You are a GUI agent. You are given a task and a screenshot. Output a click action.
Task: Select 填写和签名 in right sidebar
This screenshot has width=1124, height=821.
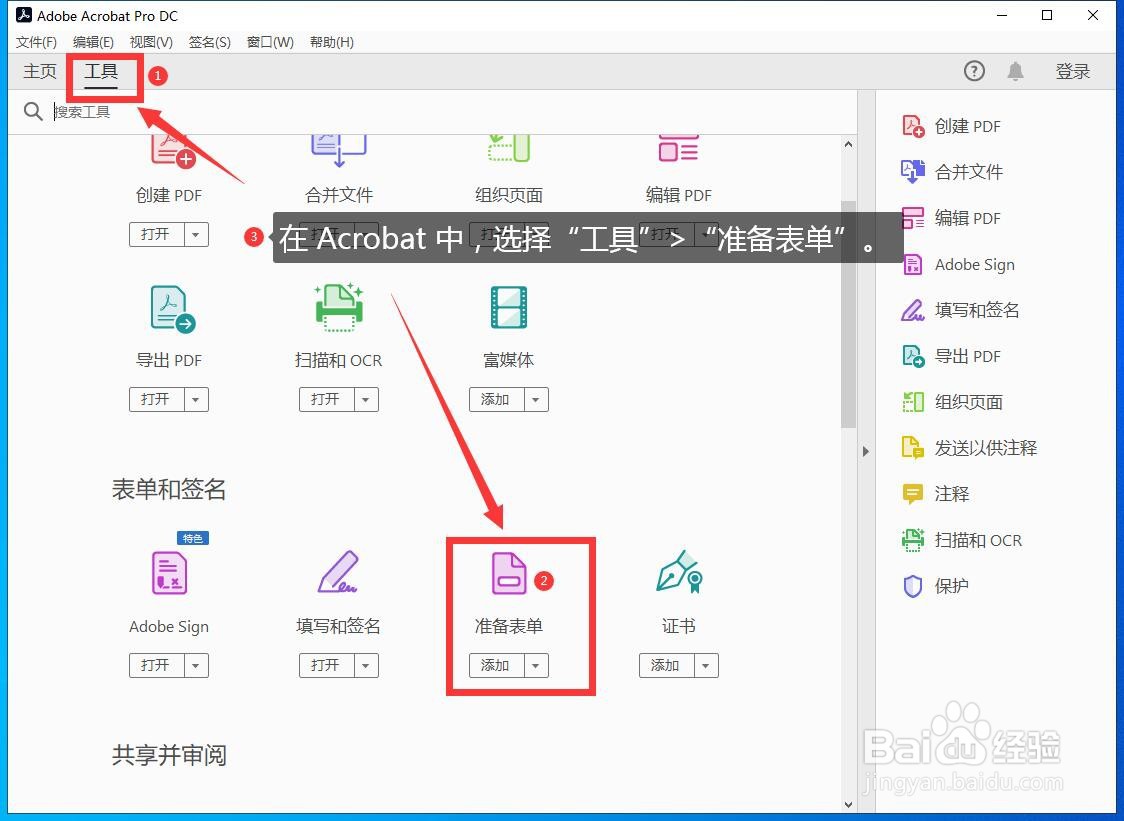click(960, 310)
